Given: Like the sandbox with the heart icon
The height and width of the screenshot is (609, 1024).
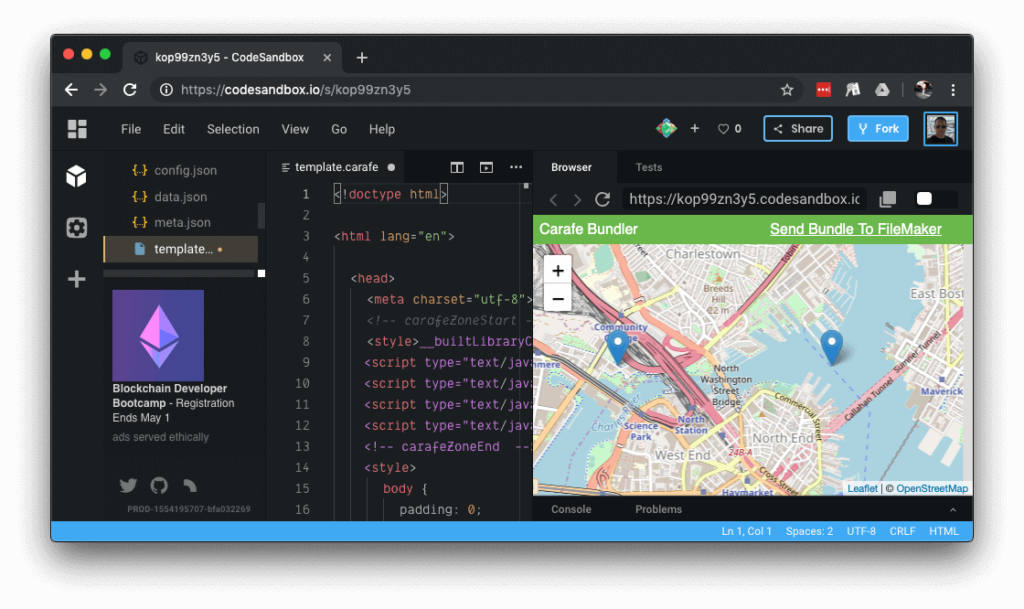Looking at the screenshot, I should [723, 128].
